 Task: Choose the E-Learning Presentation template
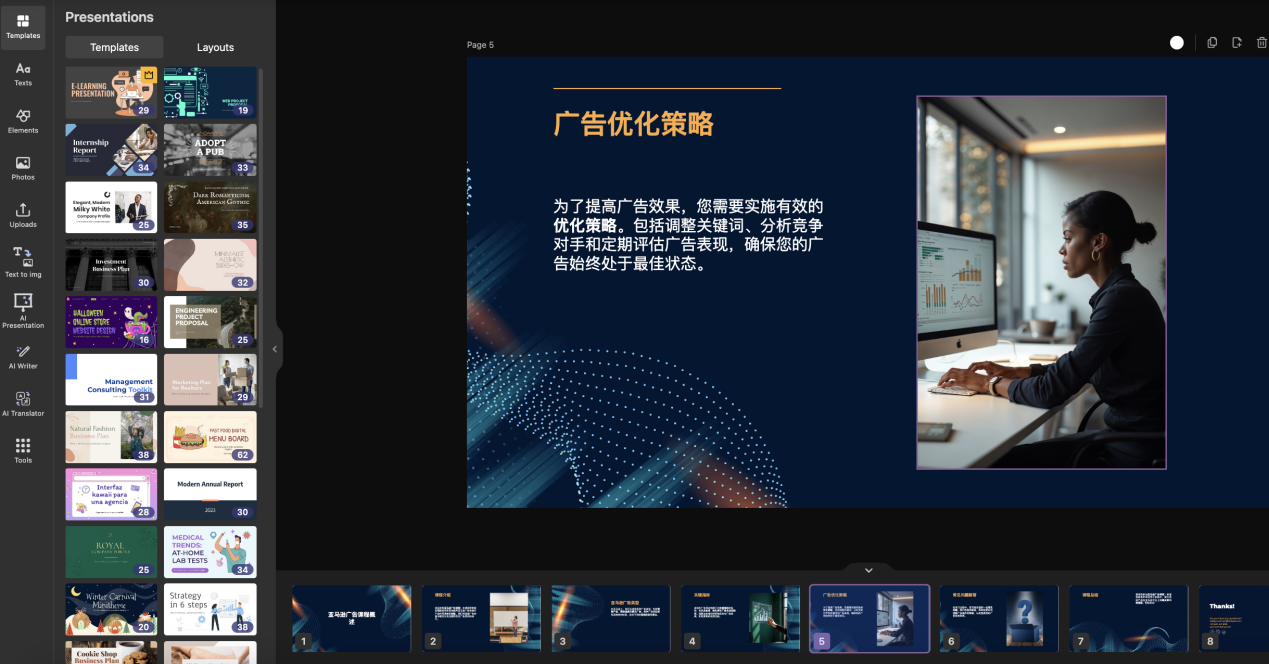111,92
